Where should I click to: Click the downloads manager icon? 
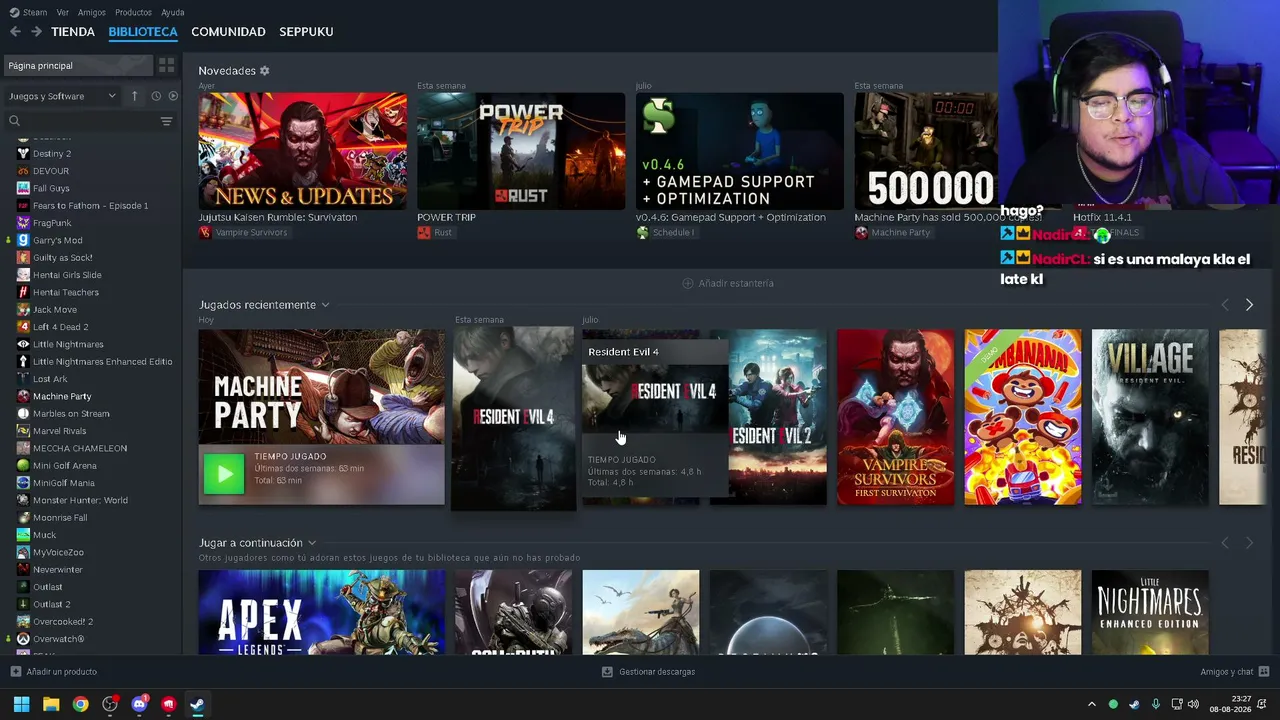607,672
